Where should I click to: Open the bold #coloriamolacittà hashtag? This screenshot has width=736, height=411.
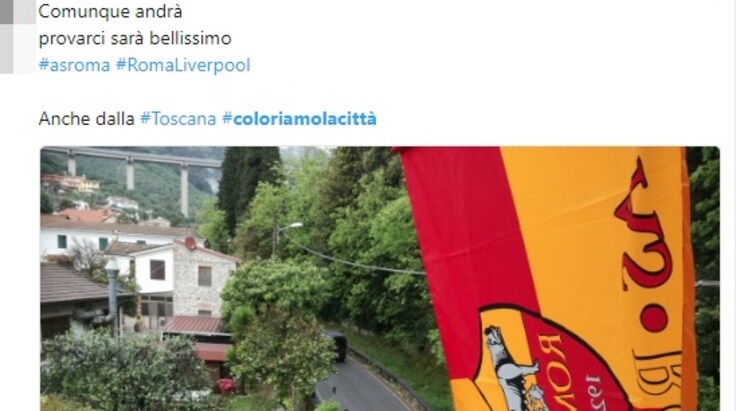(299, 119)
